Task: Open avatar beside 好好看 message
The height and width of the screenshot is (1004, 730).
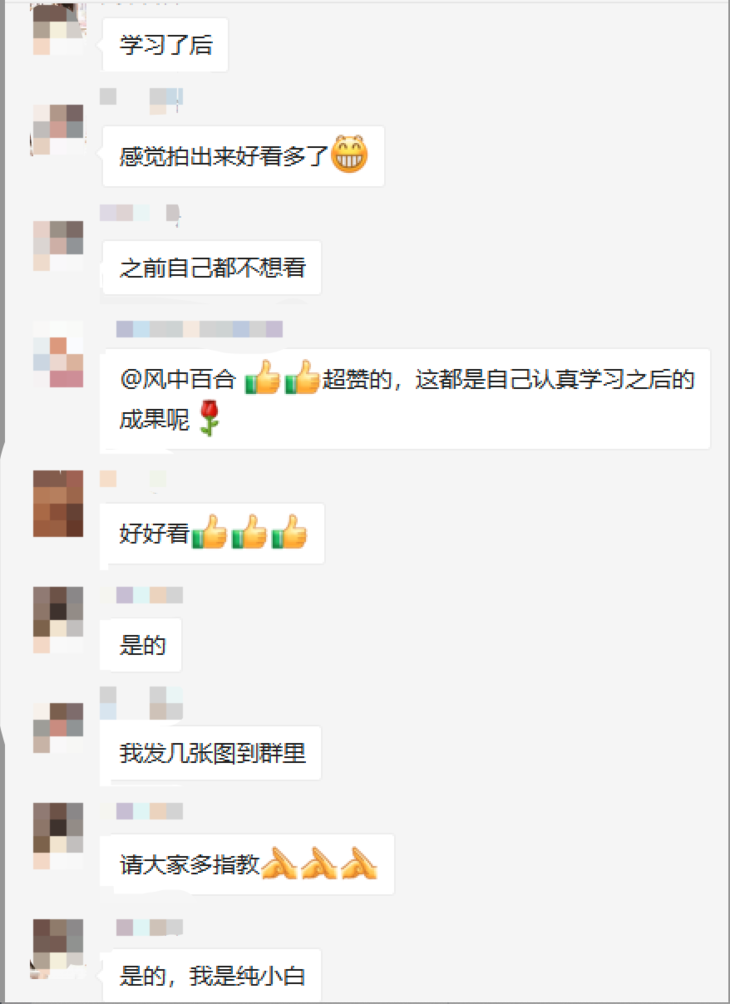Action: coord(58,503)
